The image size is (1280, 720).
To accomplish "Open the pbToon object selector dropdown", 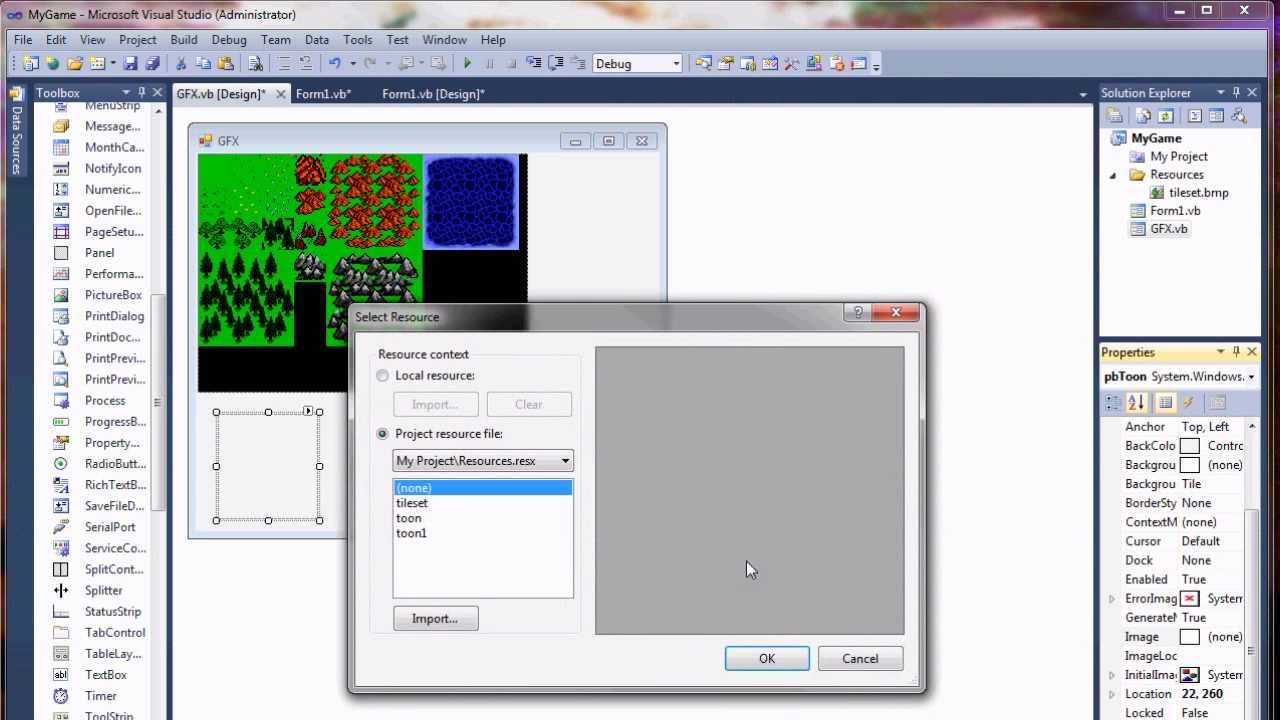I will pyautogui.click(x=1252, y=377).
